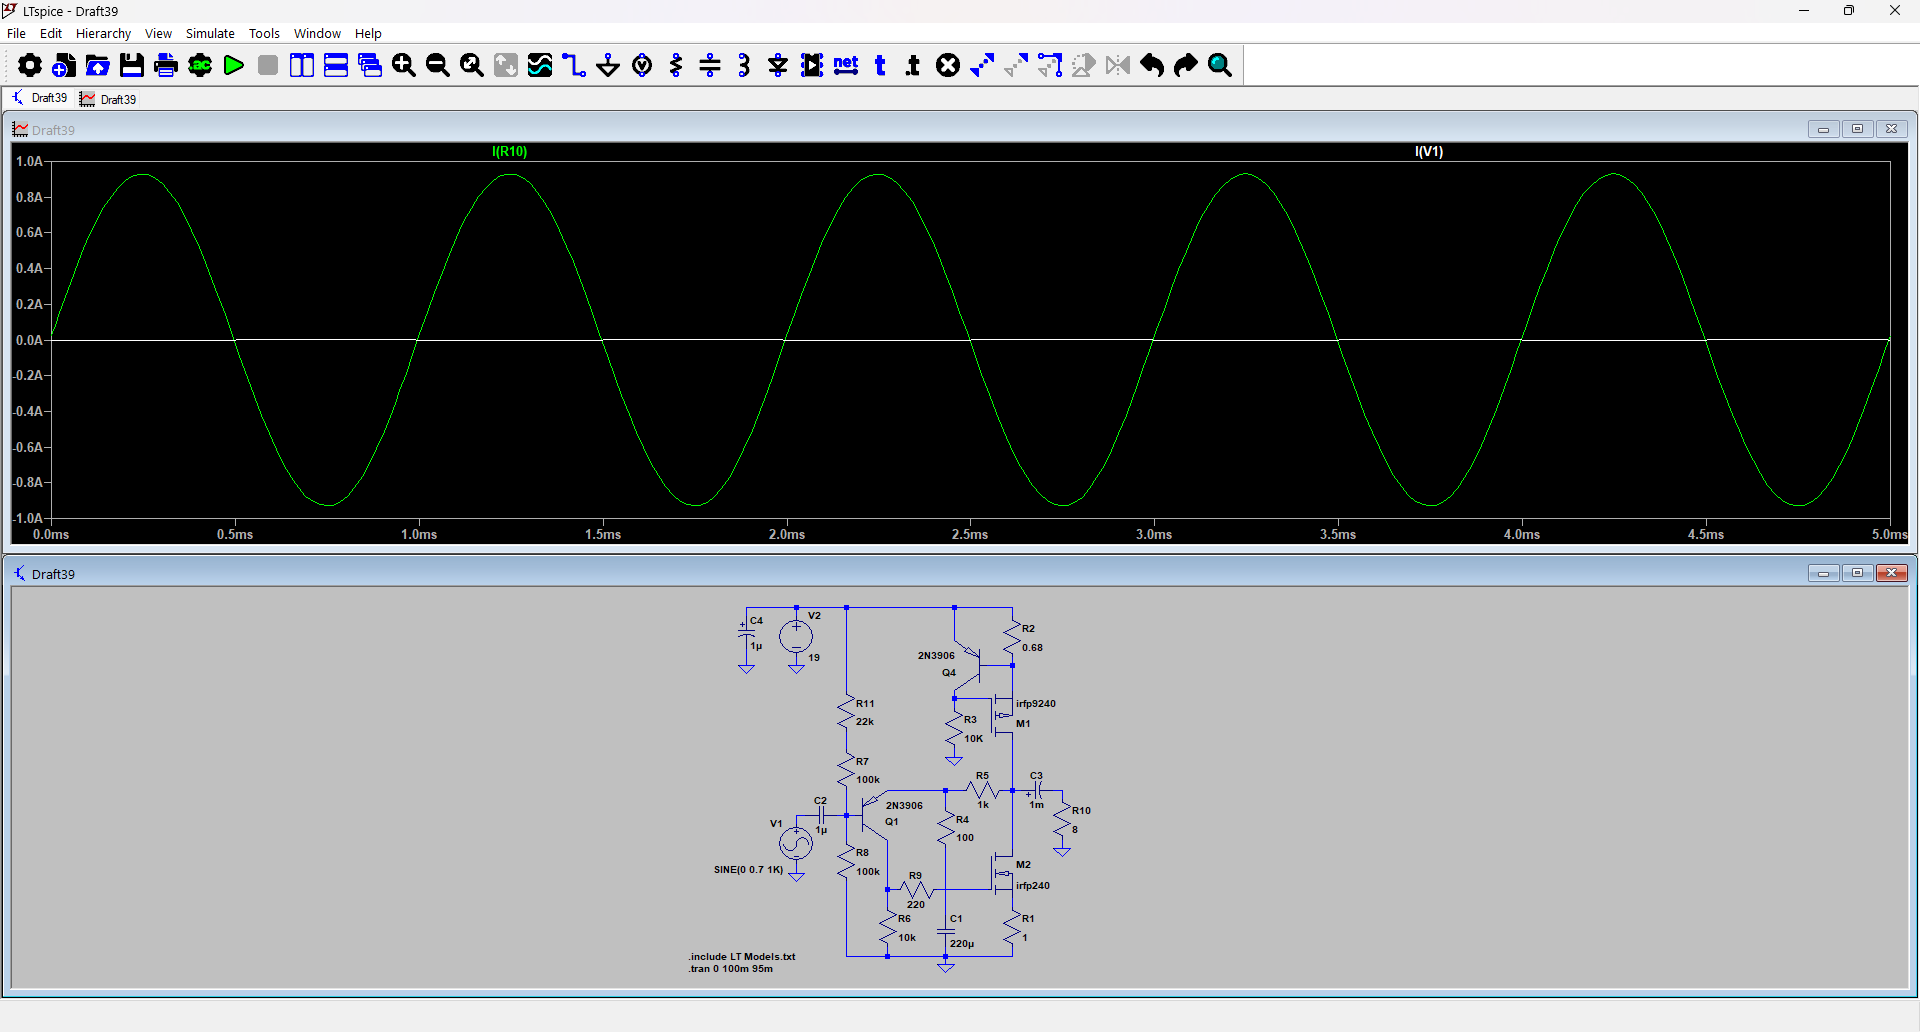
Task: Select the SPICE directive tool
Action: [x=914, y=66]
